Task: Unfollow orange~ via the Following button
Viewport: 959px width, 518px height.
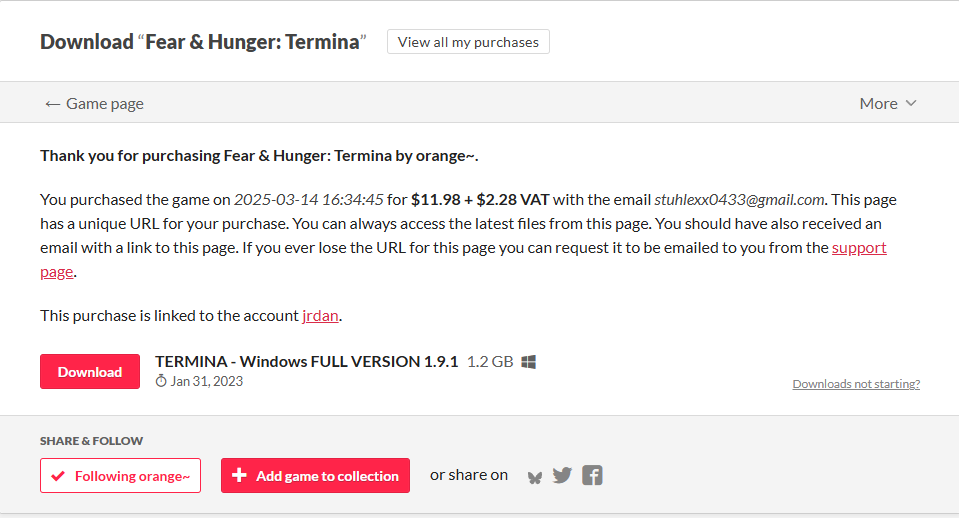Action: (x=120, y=475)
